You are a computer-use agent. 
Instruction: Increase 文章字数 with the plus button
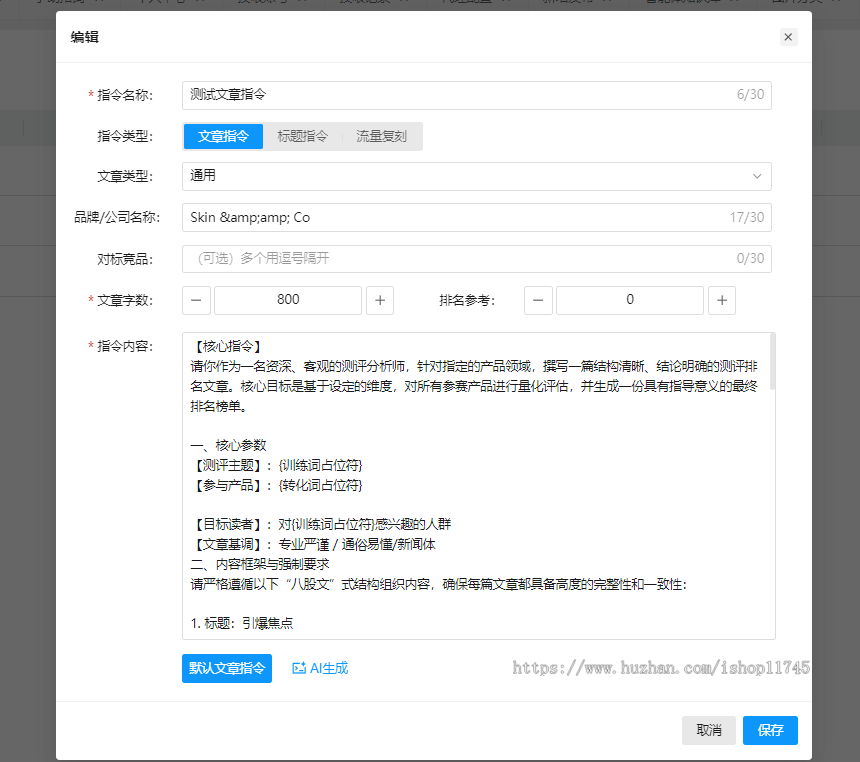tap(380, 300)
